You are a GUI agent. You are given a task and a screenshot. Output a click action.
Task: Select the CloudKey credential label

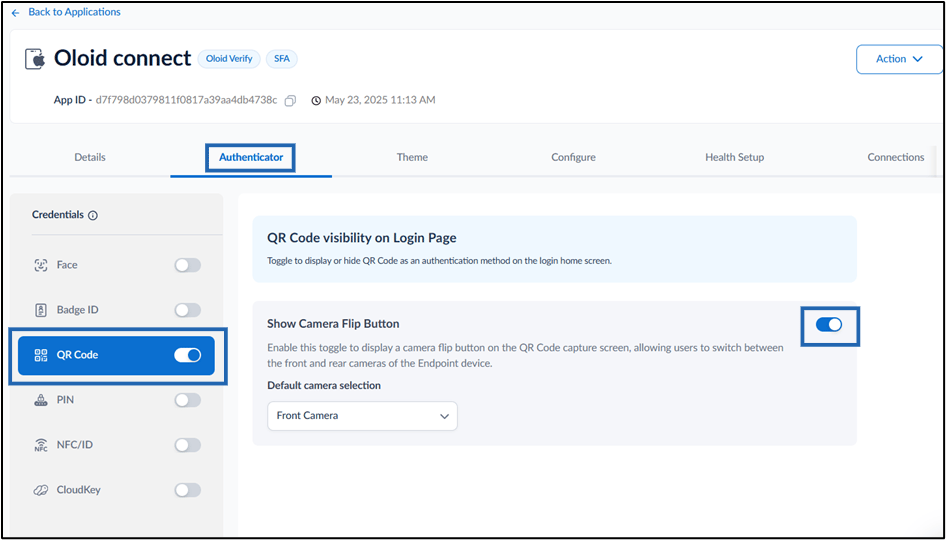pyautogui.click(x=78, y=490)
